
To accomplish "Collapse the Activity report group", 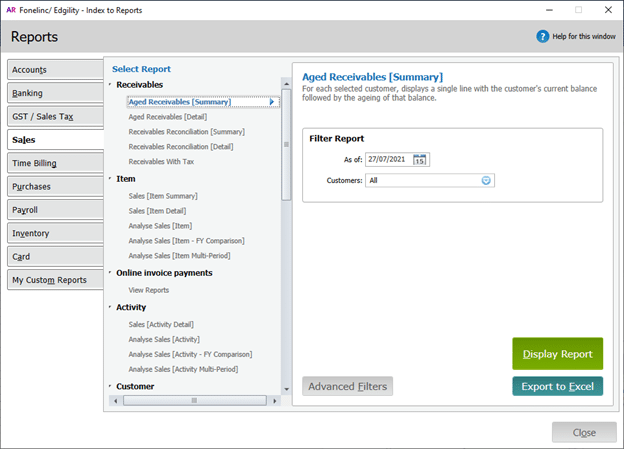I will (x=109, y=308).
